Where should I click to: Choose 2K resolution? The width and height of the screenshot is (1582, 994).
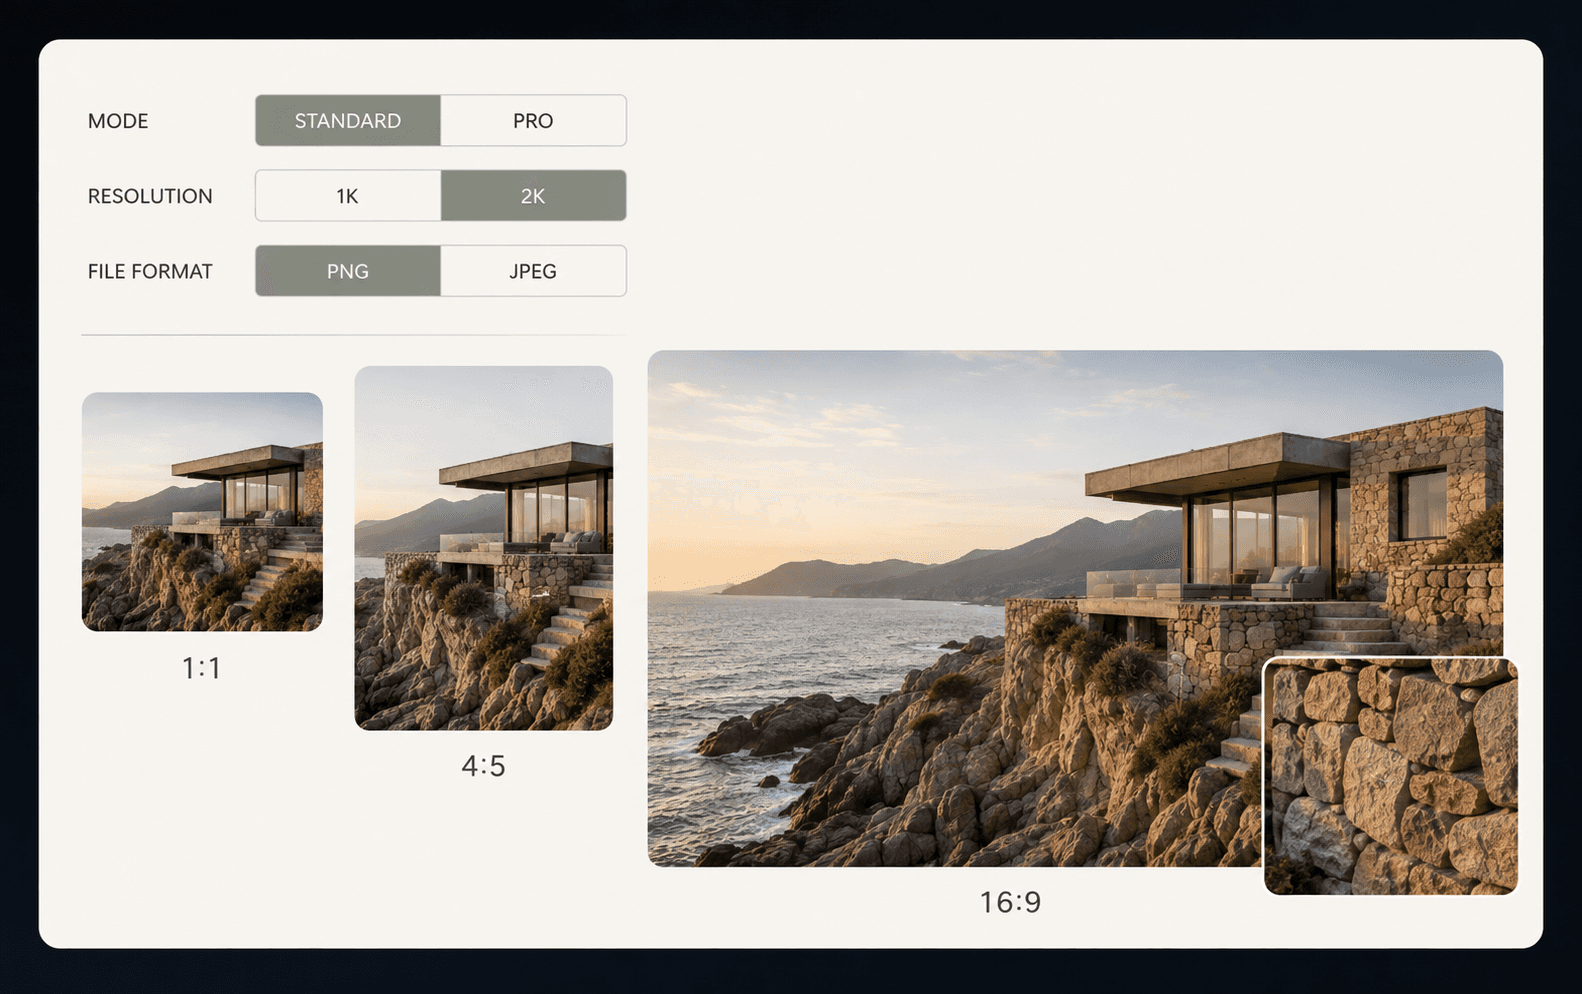(533, 196)
